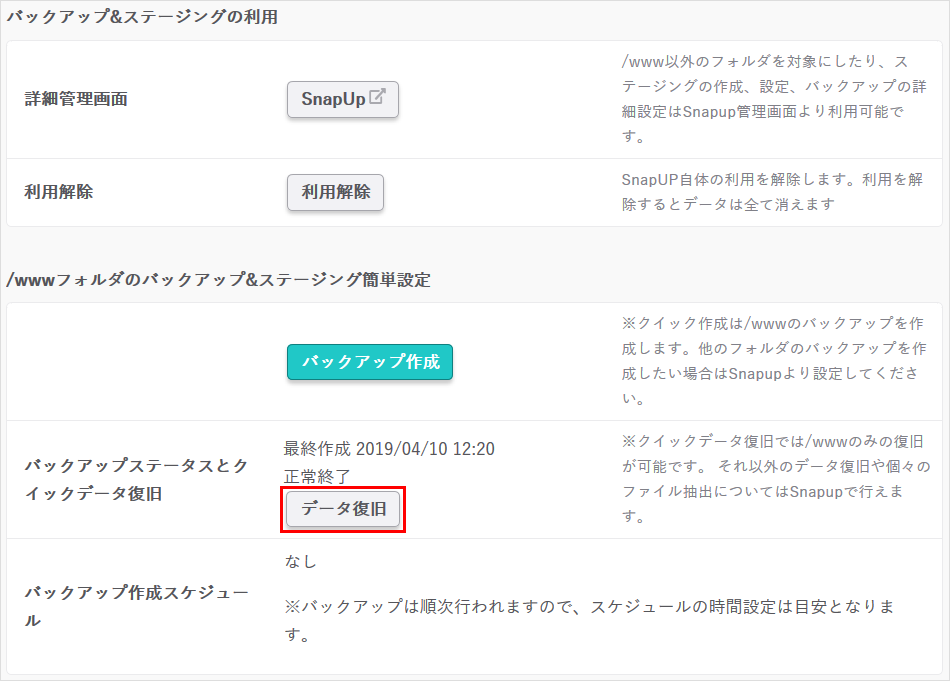This screenshot has width=950, height=681.
Task: Click the external link icon on SnapUp button
Action: coord(377,98)
